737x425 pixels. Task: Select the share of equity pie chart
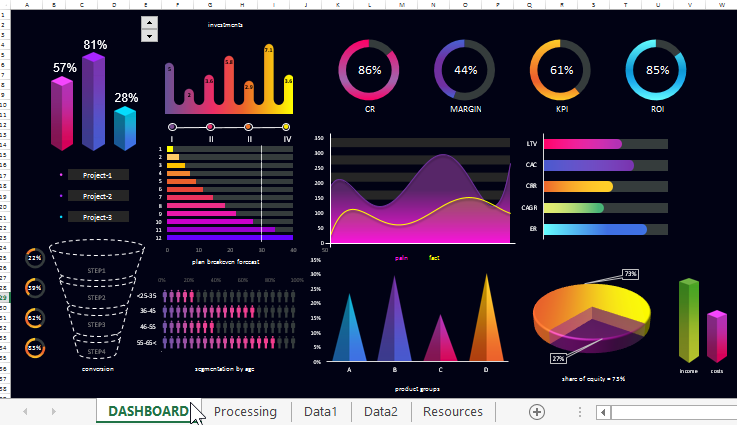click(x=592, y=318)
